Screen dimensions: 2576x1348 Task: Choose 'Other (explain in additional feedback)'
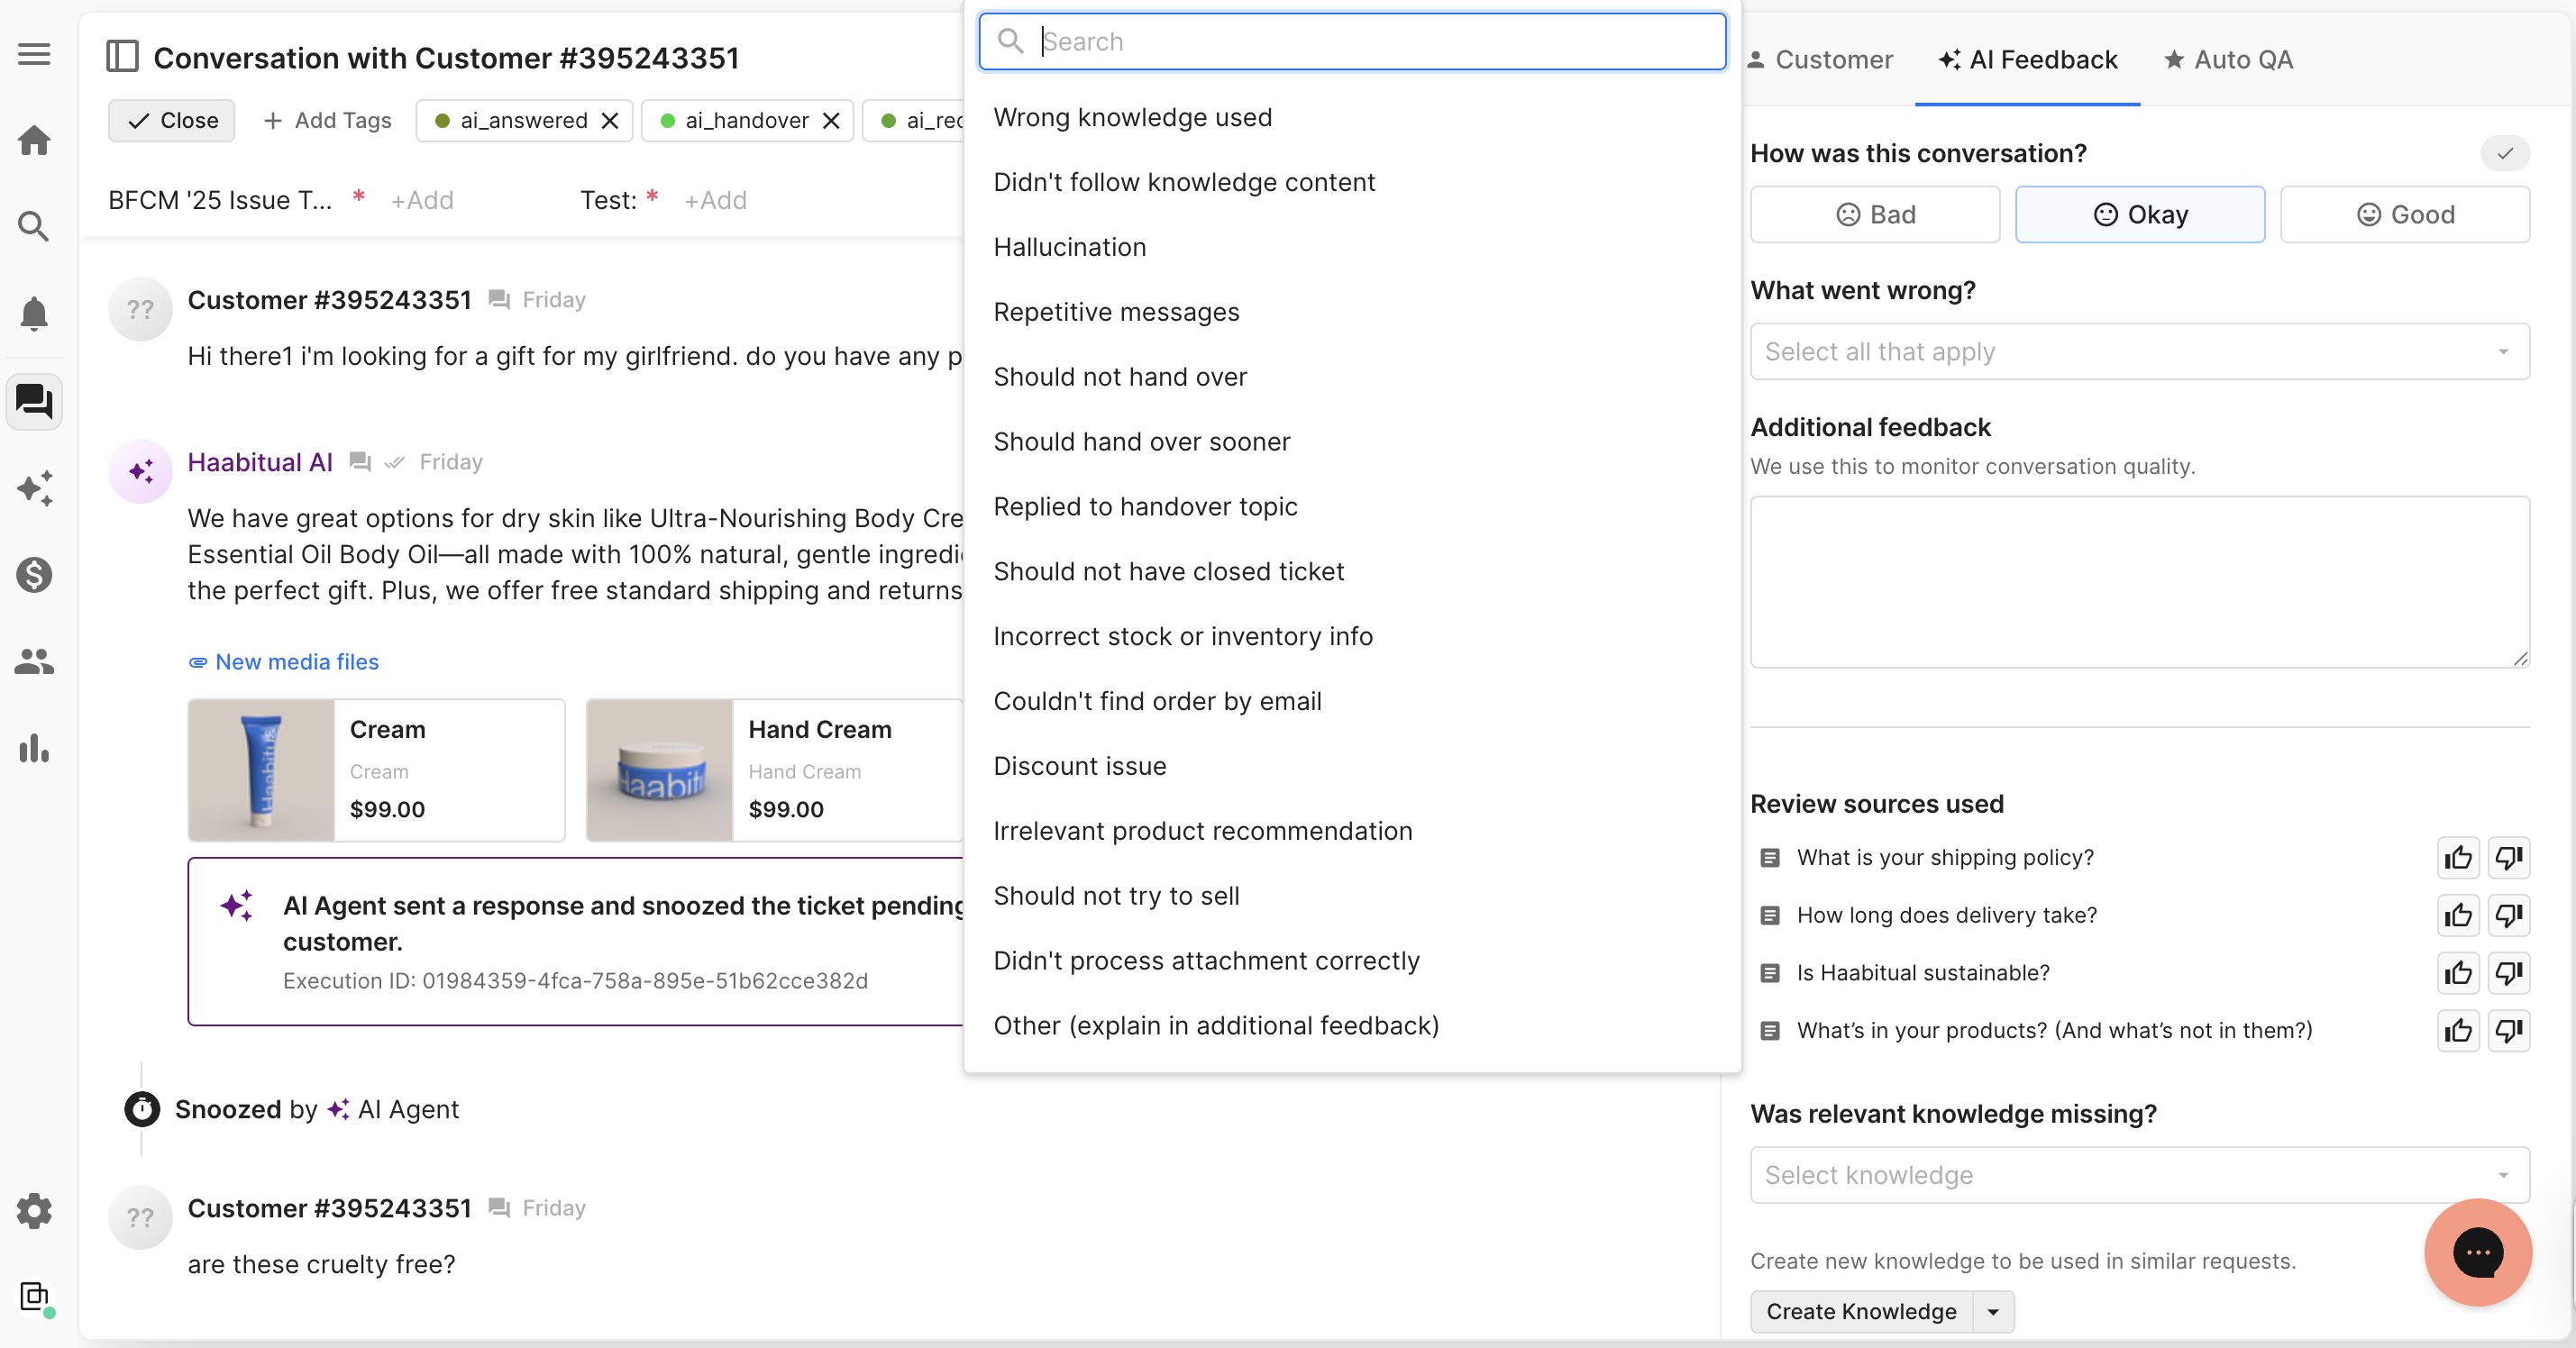[x=1352, y=1026]
